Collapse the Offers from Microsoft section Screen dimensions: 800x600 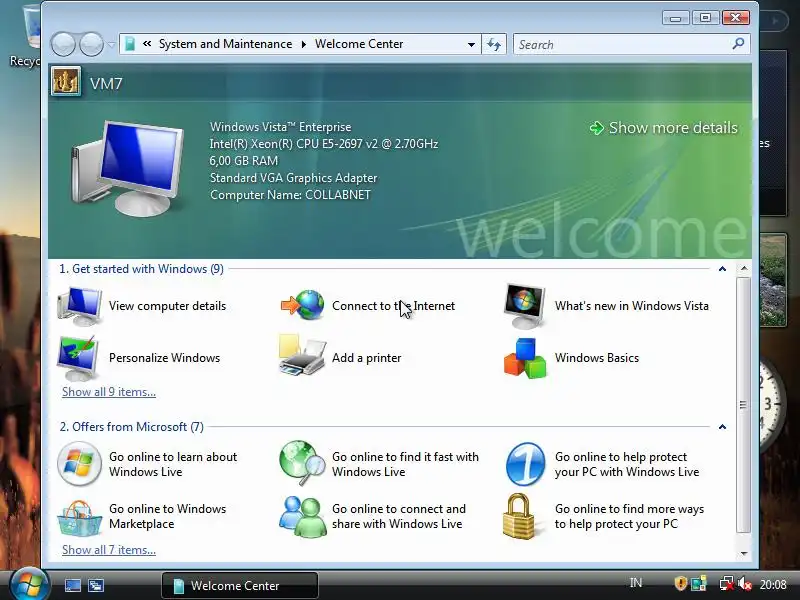(722, 427)
